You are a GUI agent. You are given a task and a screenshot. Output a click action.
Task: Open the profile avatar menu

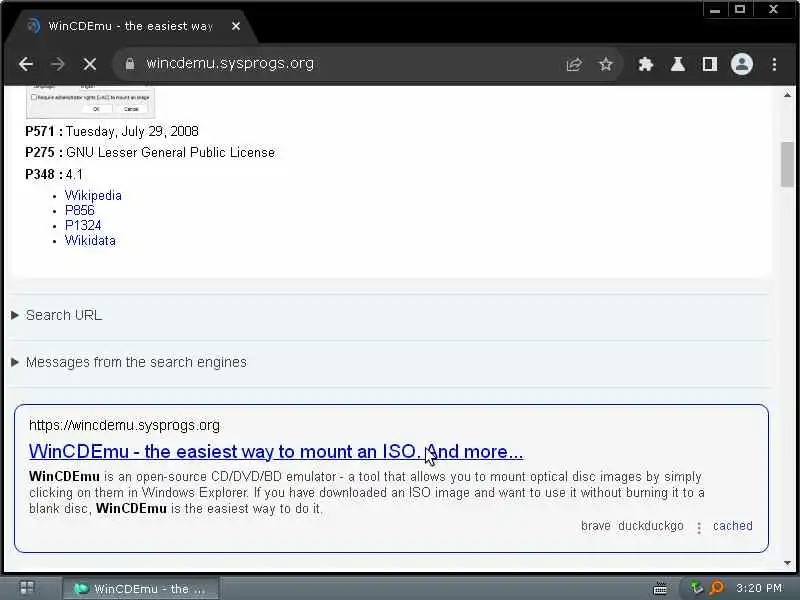(742, 64)
